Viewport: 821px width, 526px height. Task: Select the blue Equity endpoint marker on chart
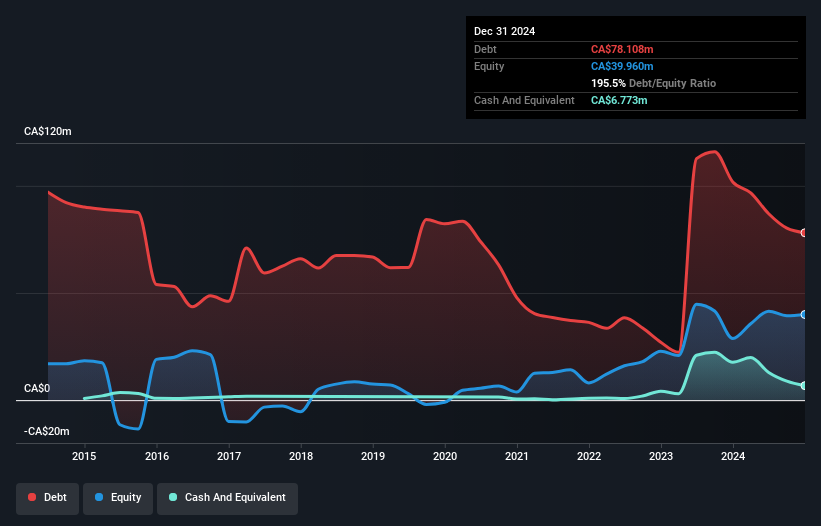pyautogui.click(x=804, y=315)
